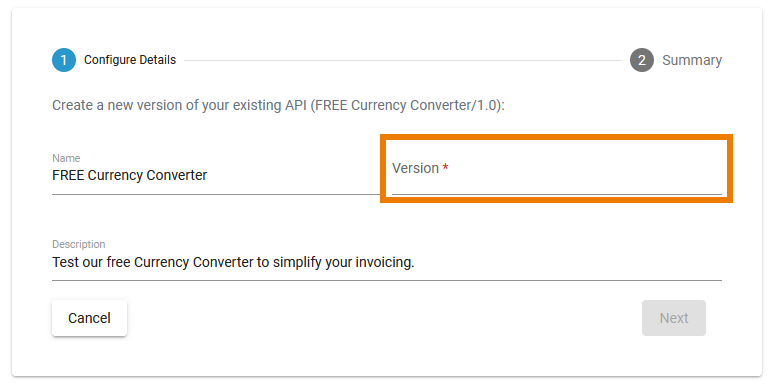Click into the Name input field
This screenshot has width=773, height=387.
click(216, 175)
